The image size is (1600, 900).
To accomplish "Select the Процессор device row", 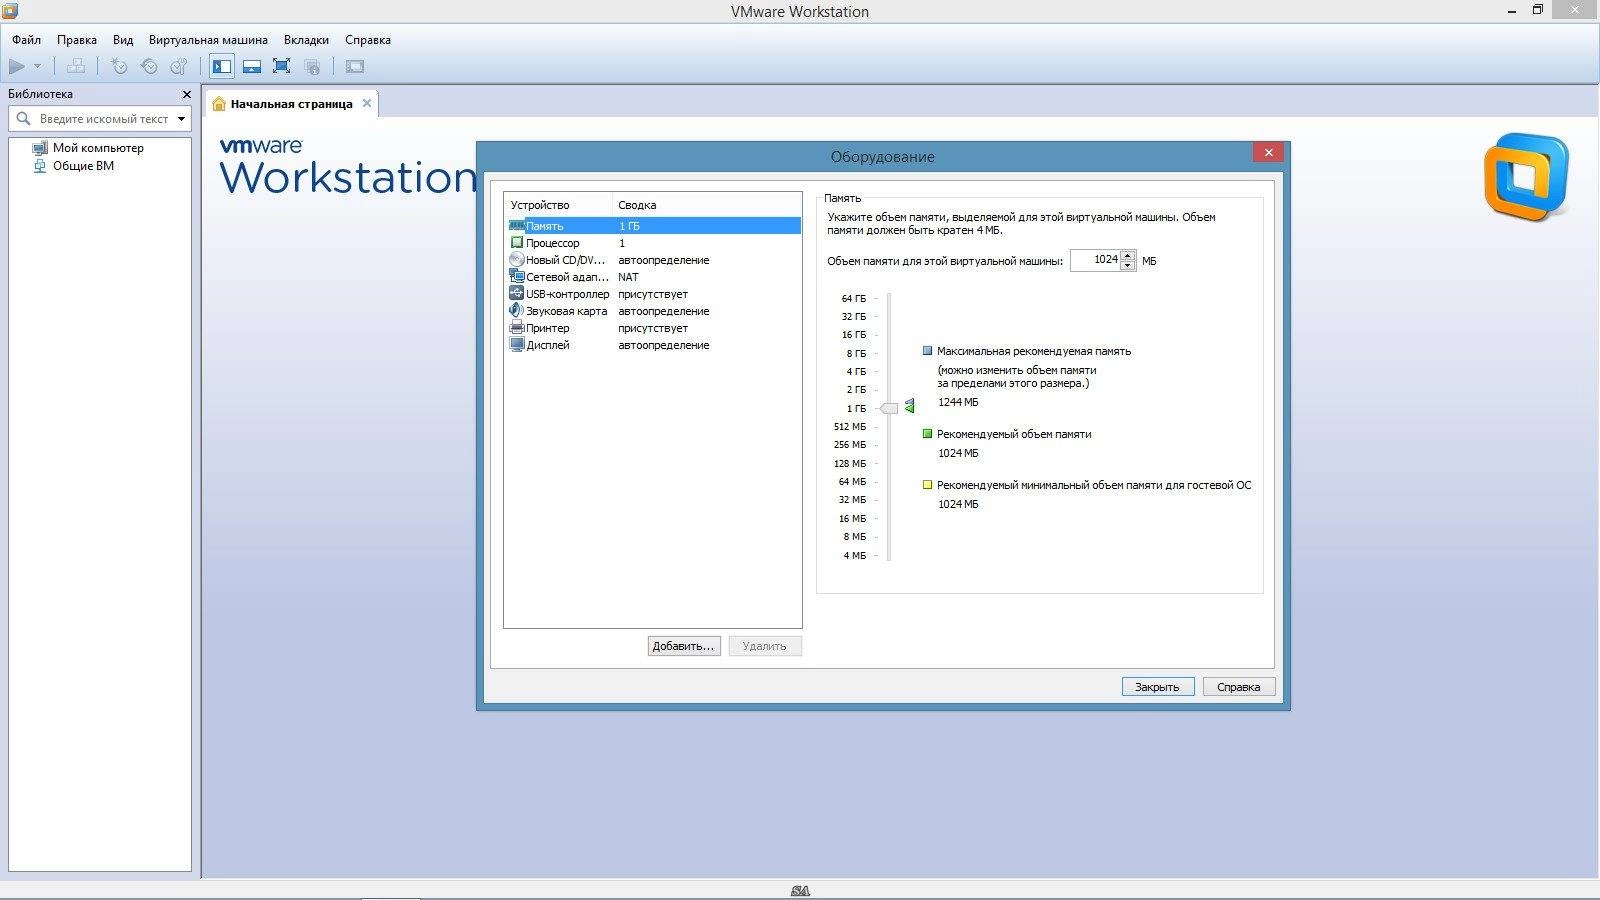I will pyautogui.click(x=654, y=243).
